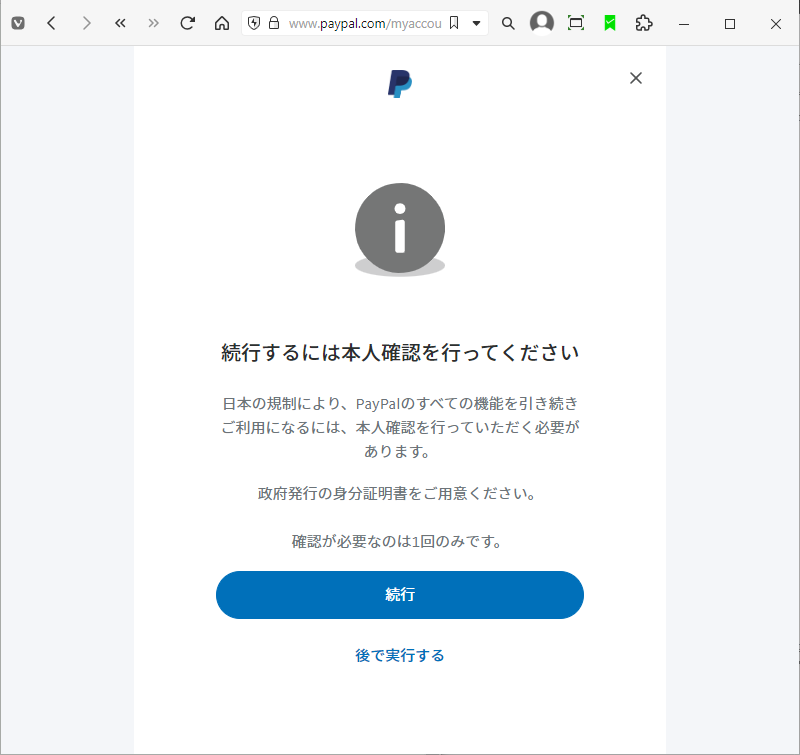Open tracker blocker shield settings
Viewport: 800px width, 755px height.
(254, 23)
